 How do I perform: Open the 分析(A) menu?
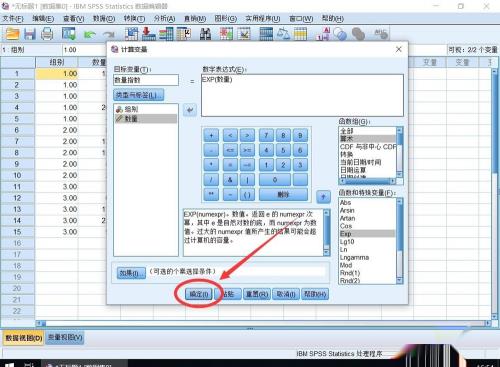(164, 19)
